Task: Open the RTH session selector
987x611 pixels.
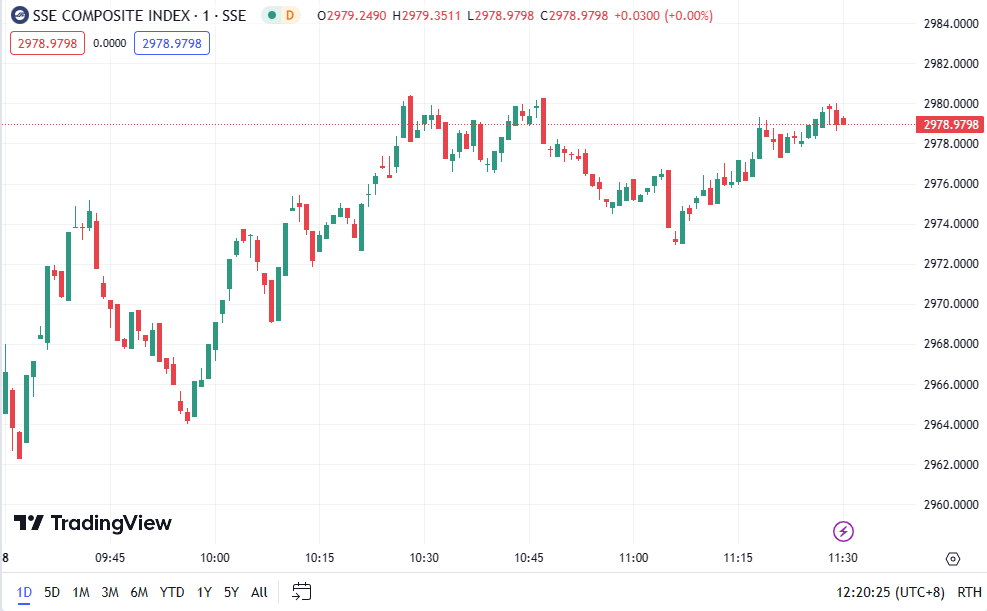Action: (969, 592)
